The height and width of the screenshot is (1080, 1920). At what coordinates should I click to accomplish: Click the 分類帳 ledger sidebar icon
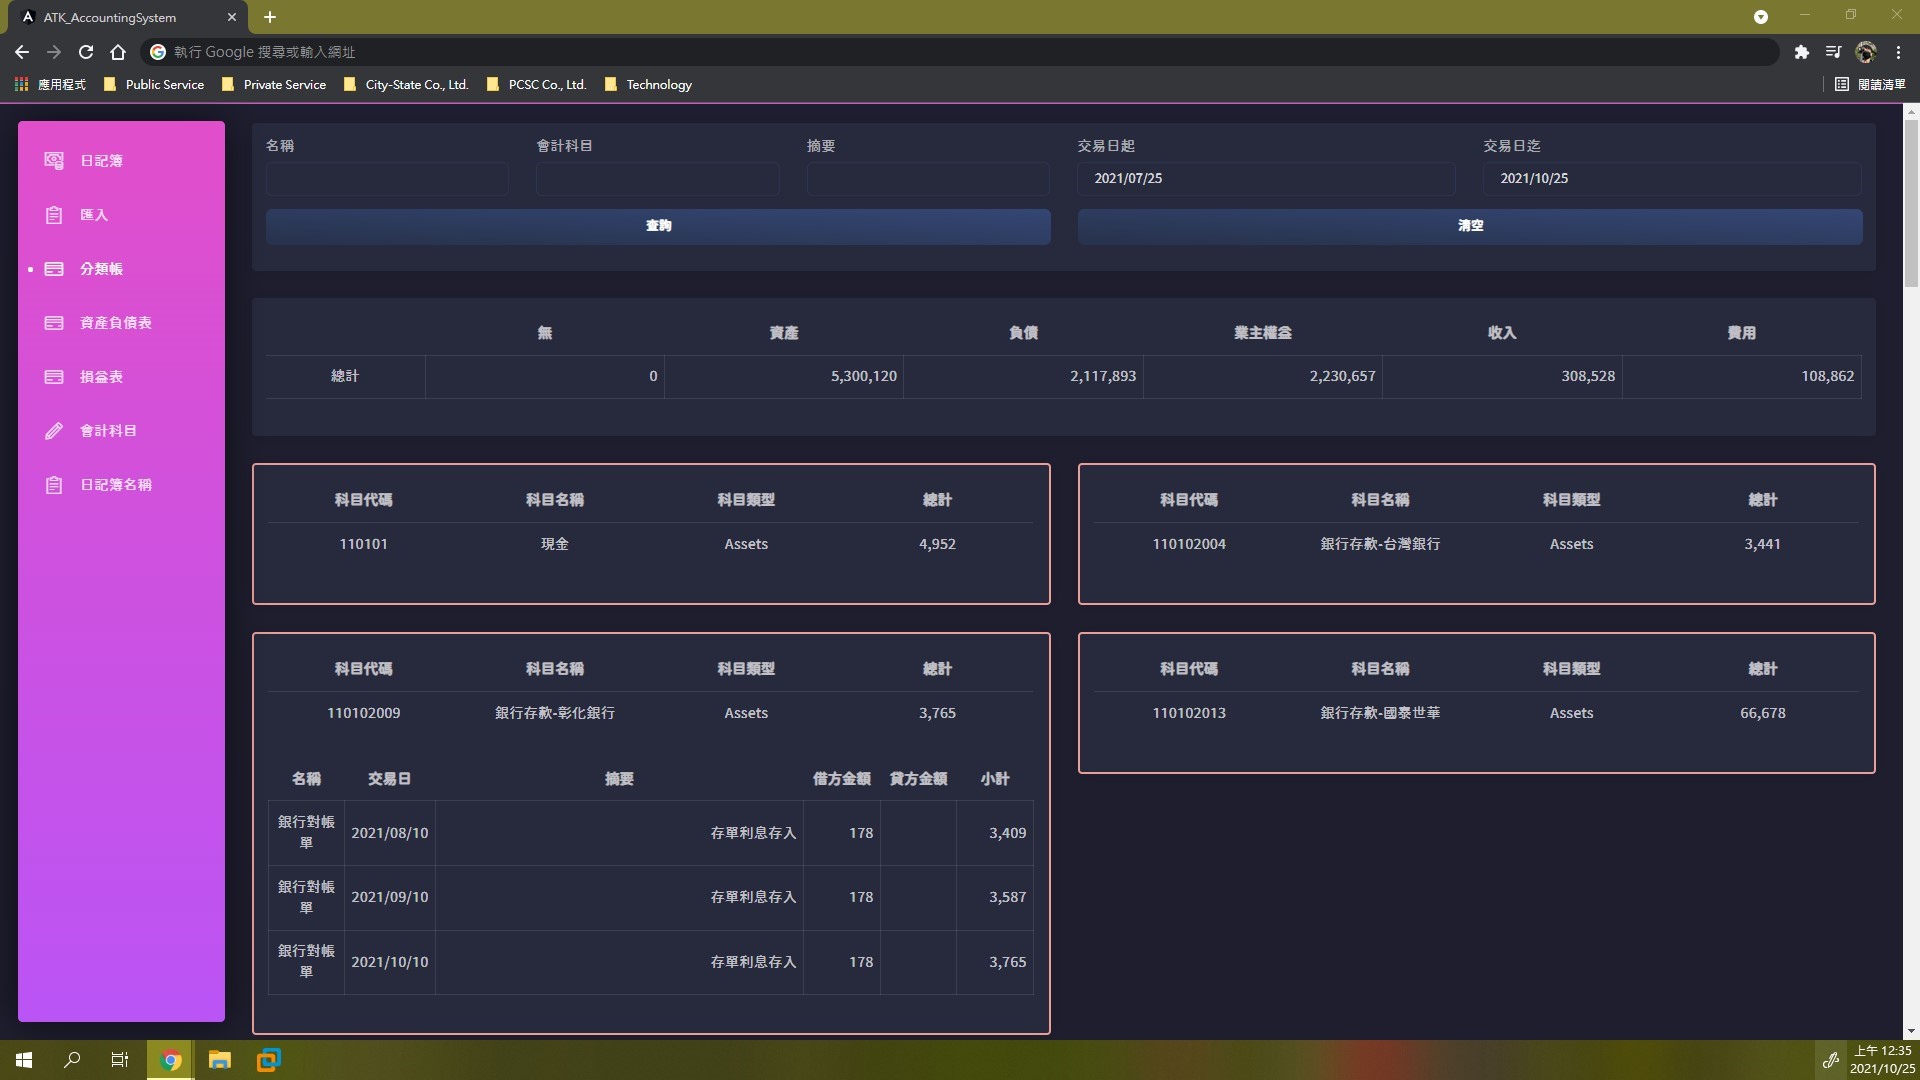[54, 268]
